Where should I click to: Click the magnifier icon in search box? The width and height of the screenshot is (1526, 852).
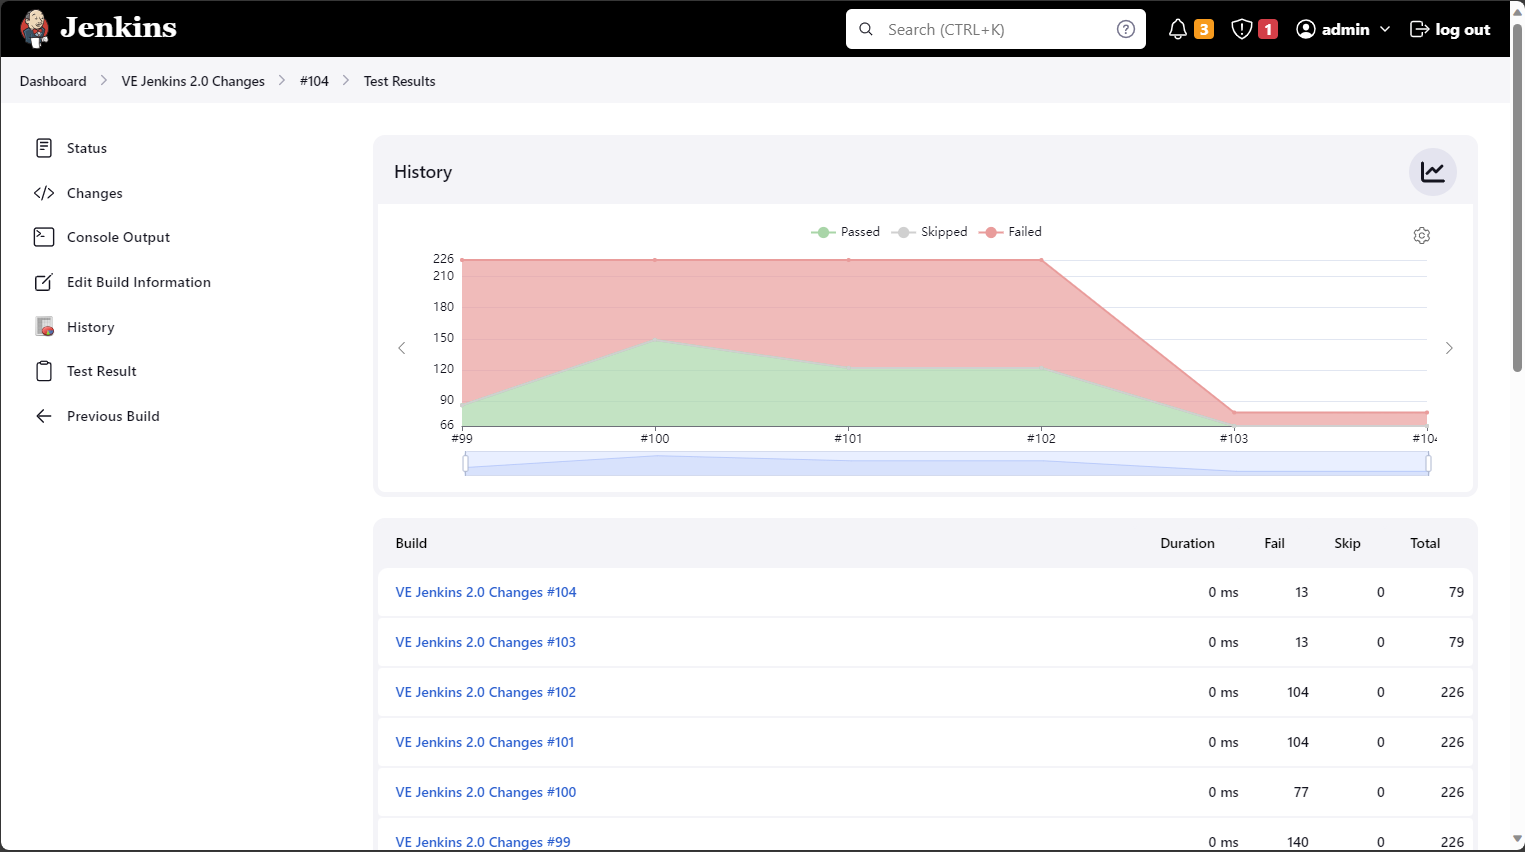tap(866, 30)
